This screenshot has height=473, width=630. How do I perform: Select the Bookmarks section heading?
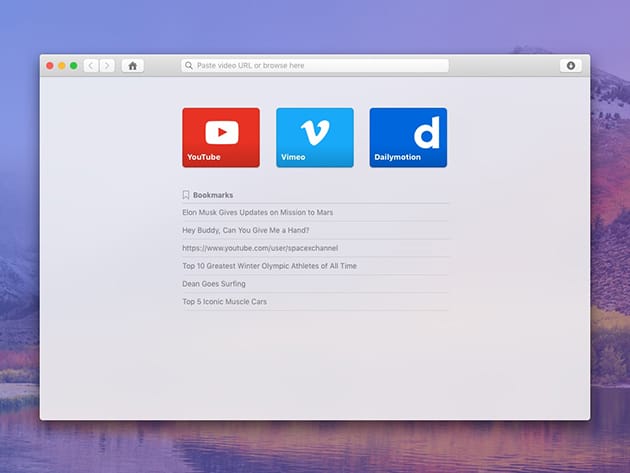click(x=213, y=195)
